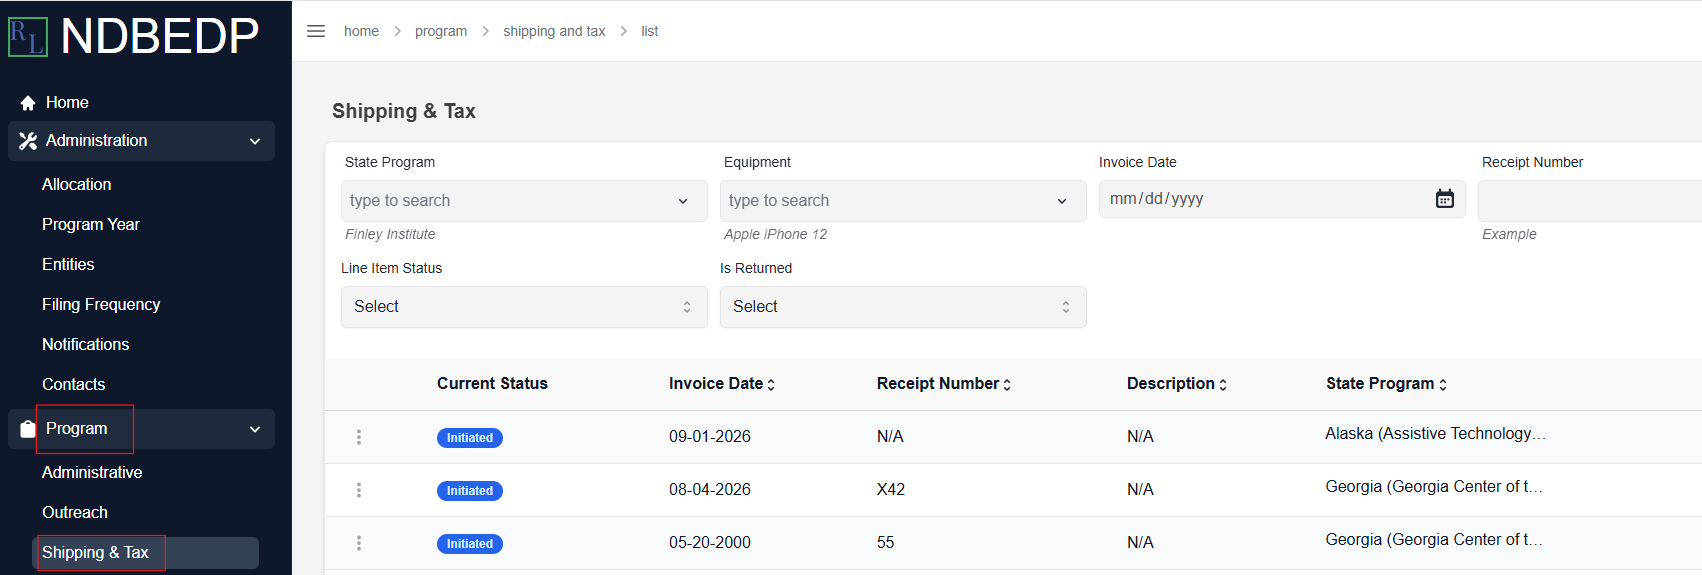Open the Invoice Date calendar picker icon
Screen dimensions: 1702x575
tap(1445, 199)
